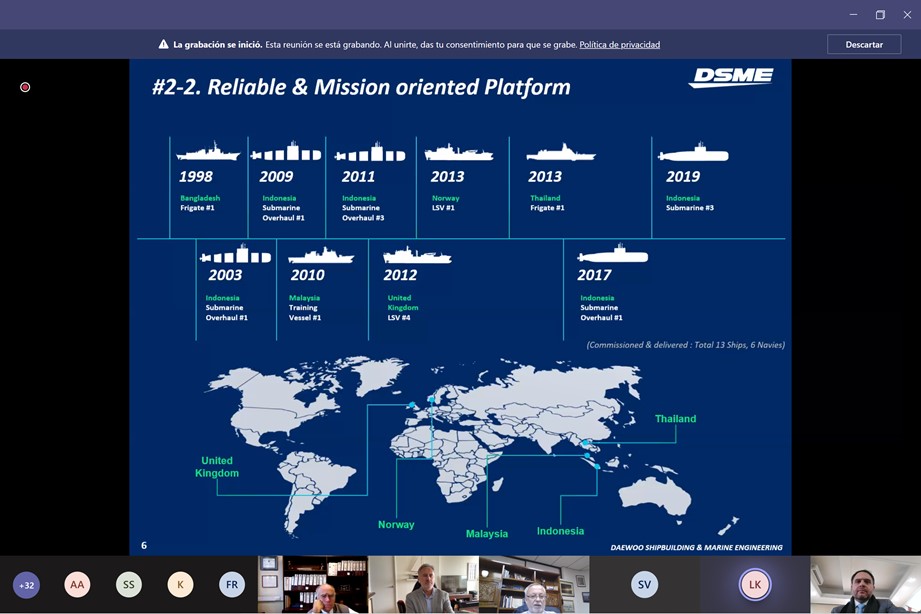This screenshot has height=614, width=921.
Task: Select the FR participant avatar
Action: point(232,585)
